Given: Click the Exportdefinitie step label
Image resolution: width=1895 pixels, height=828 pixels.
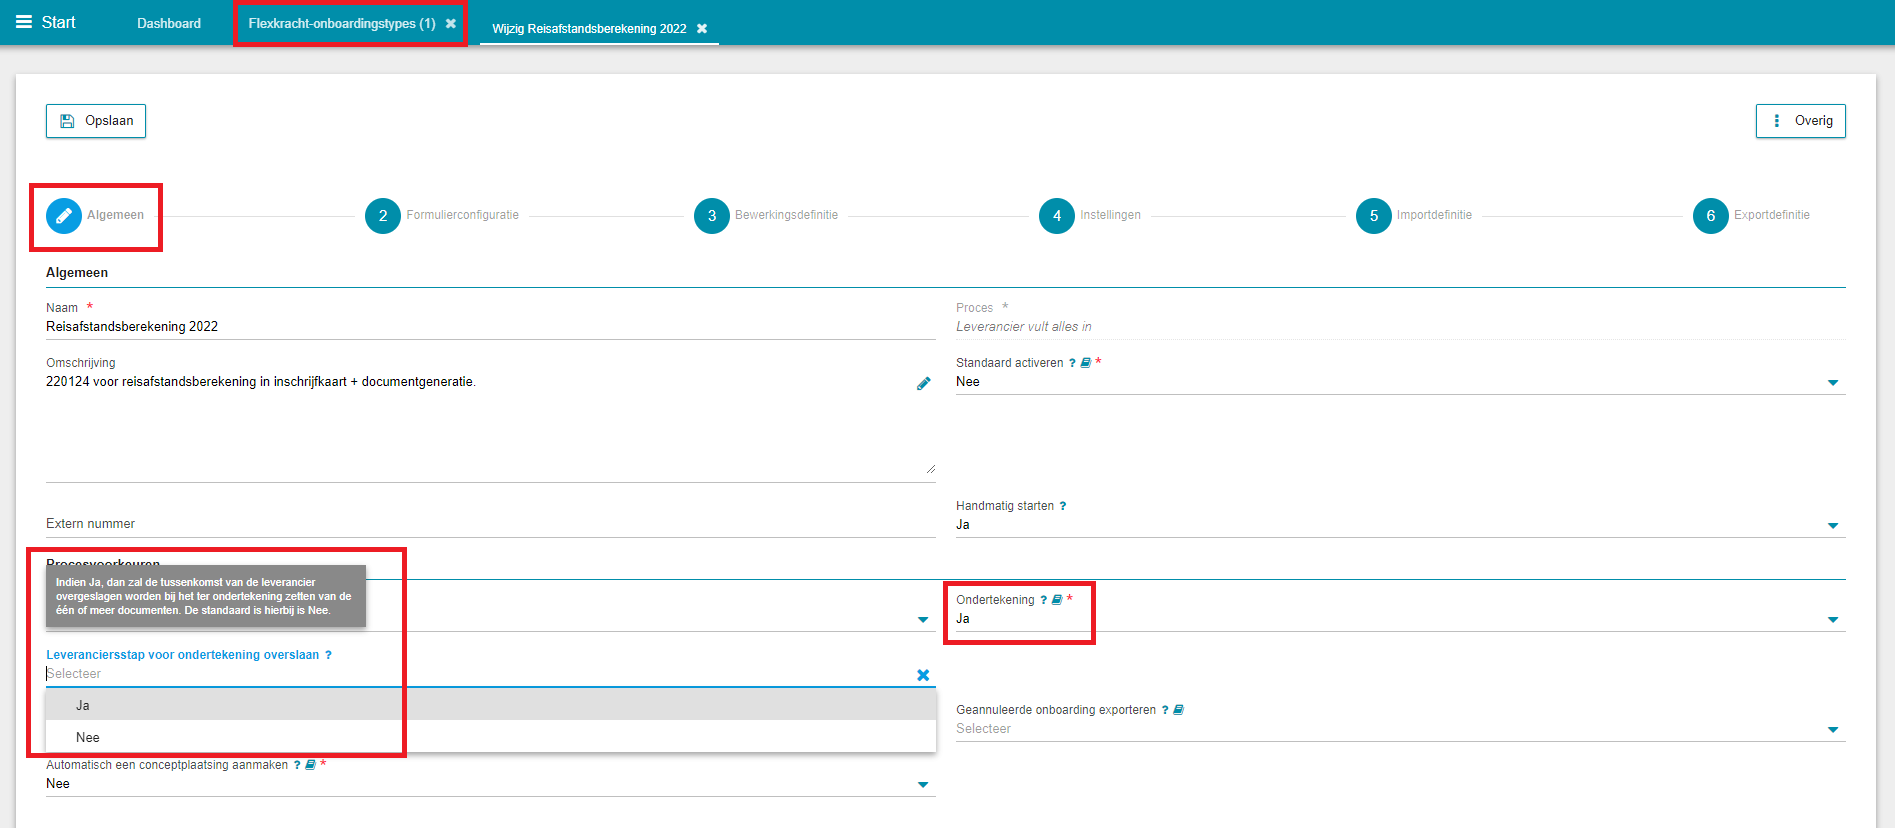Looking at the screenshot, I should point(1772,215).
